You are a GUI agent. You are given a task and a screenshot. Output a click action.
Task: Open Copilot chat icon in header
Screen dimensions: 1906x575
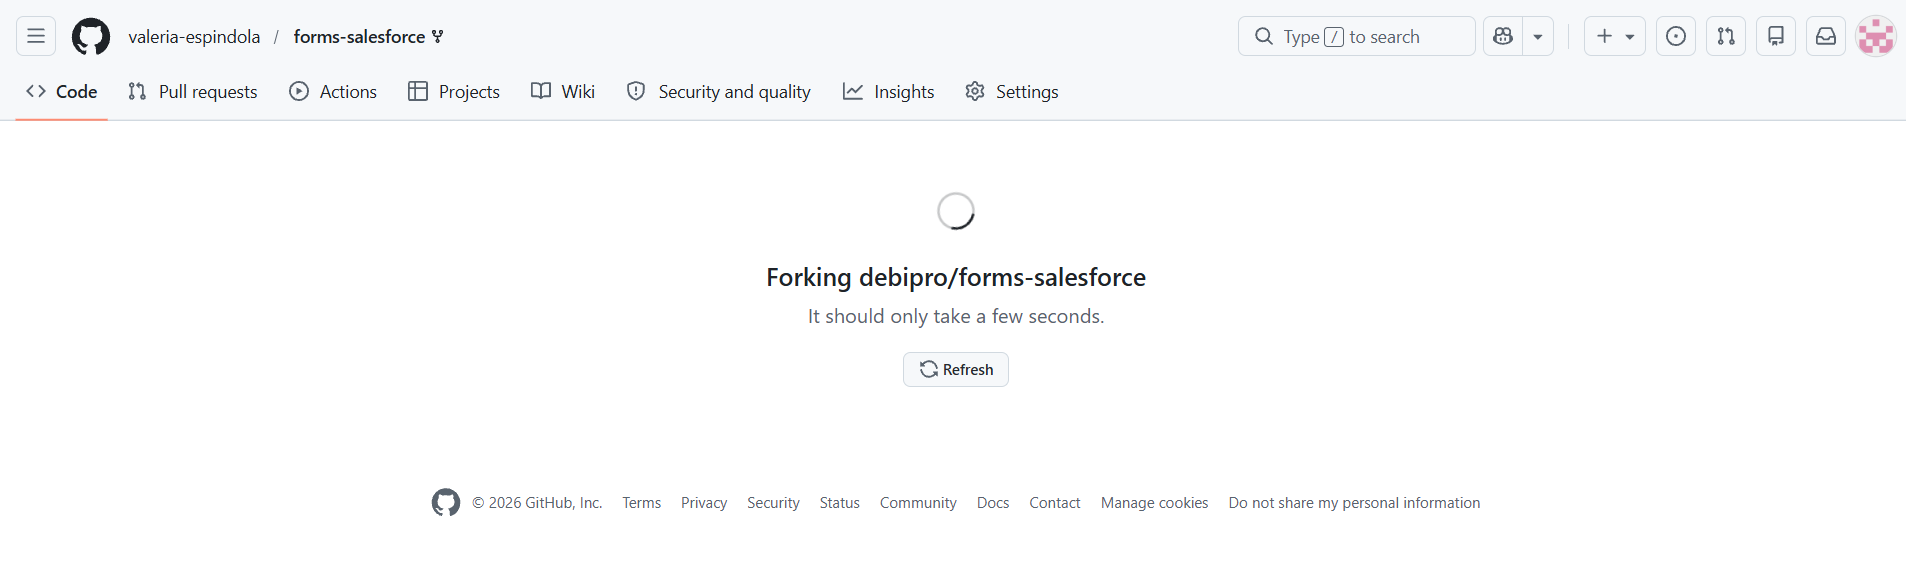tap(1503, 36)
